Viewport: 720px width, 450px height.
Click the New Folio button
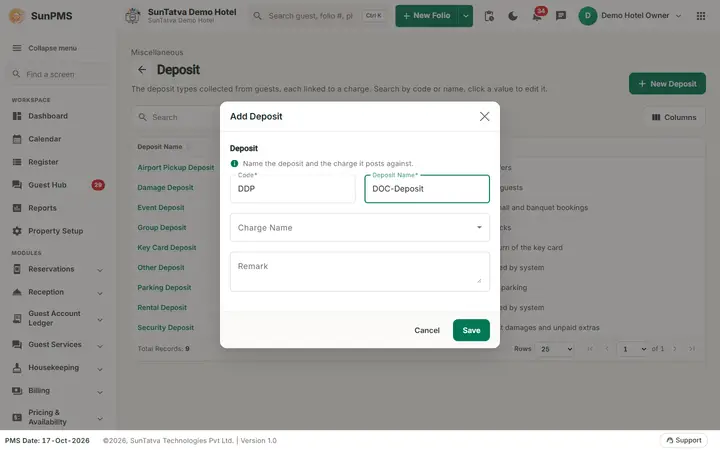(427, 16)
